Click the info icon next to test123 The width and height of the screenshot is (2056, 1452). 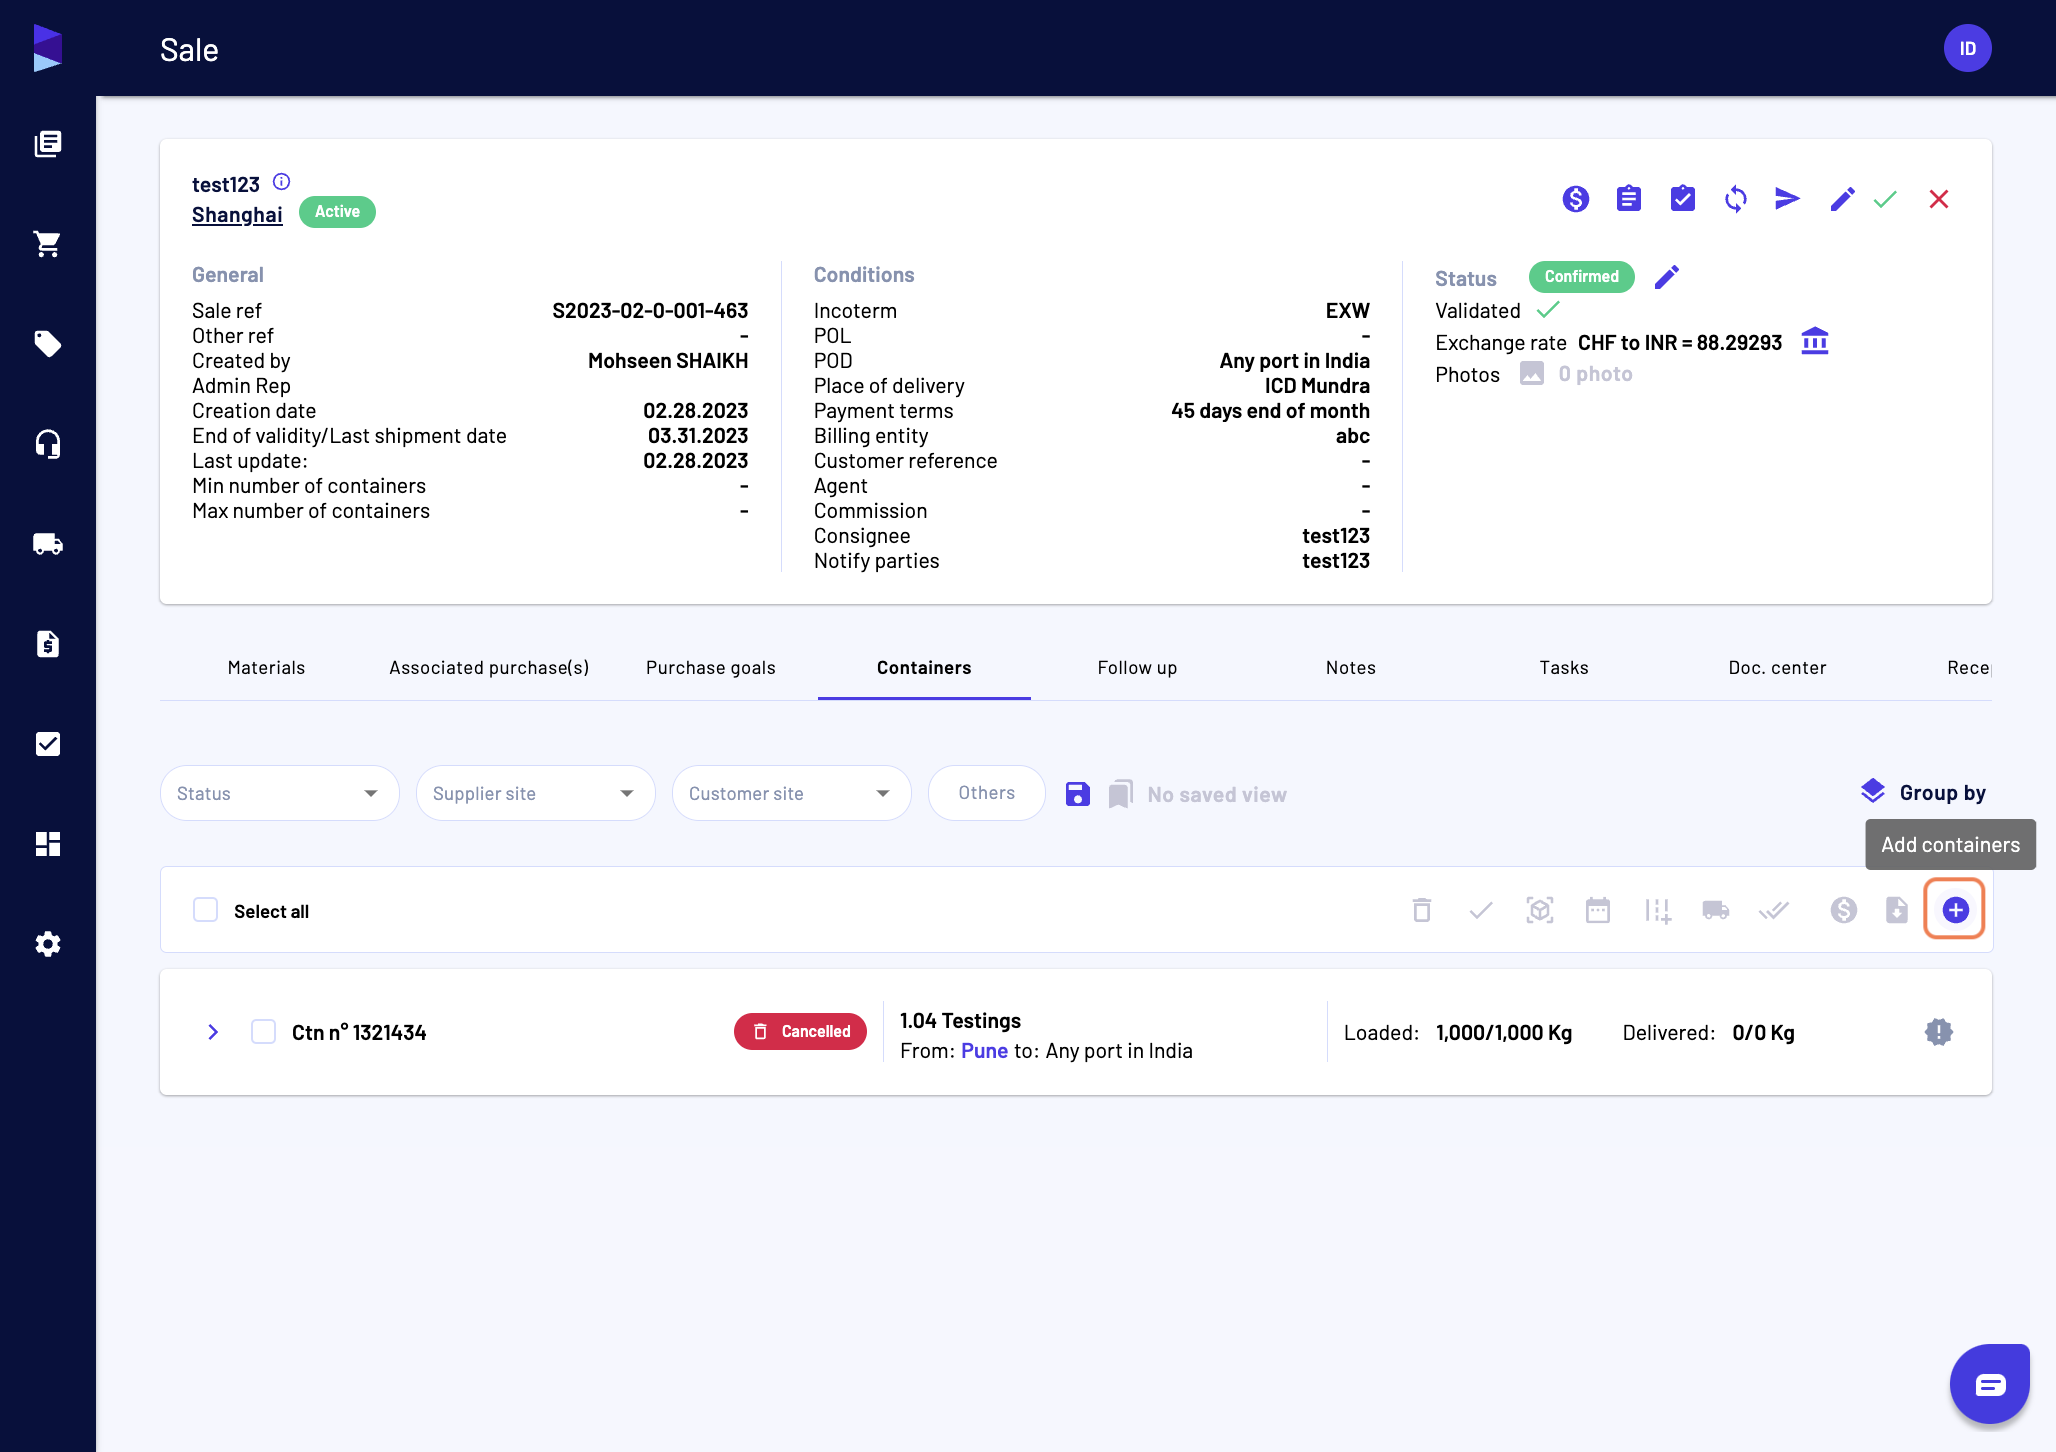pyautogui.click(x=281, y=182)
